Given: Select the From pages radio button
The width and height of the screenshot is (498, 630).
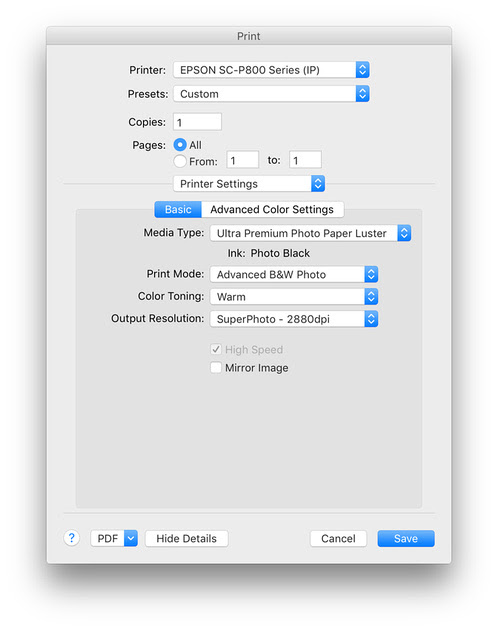Looking at the screenshot, I should pos(180,161).
